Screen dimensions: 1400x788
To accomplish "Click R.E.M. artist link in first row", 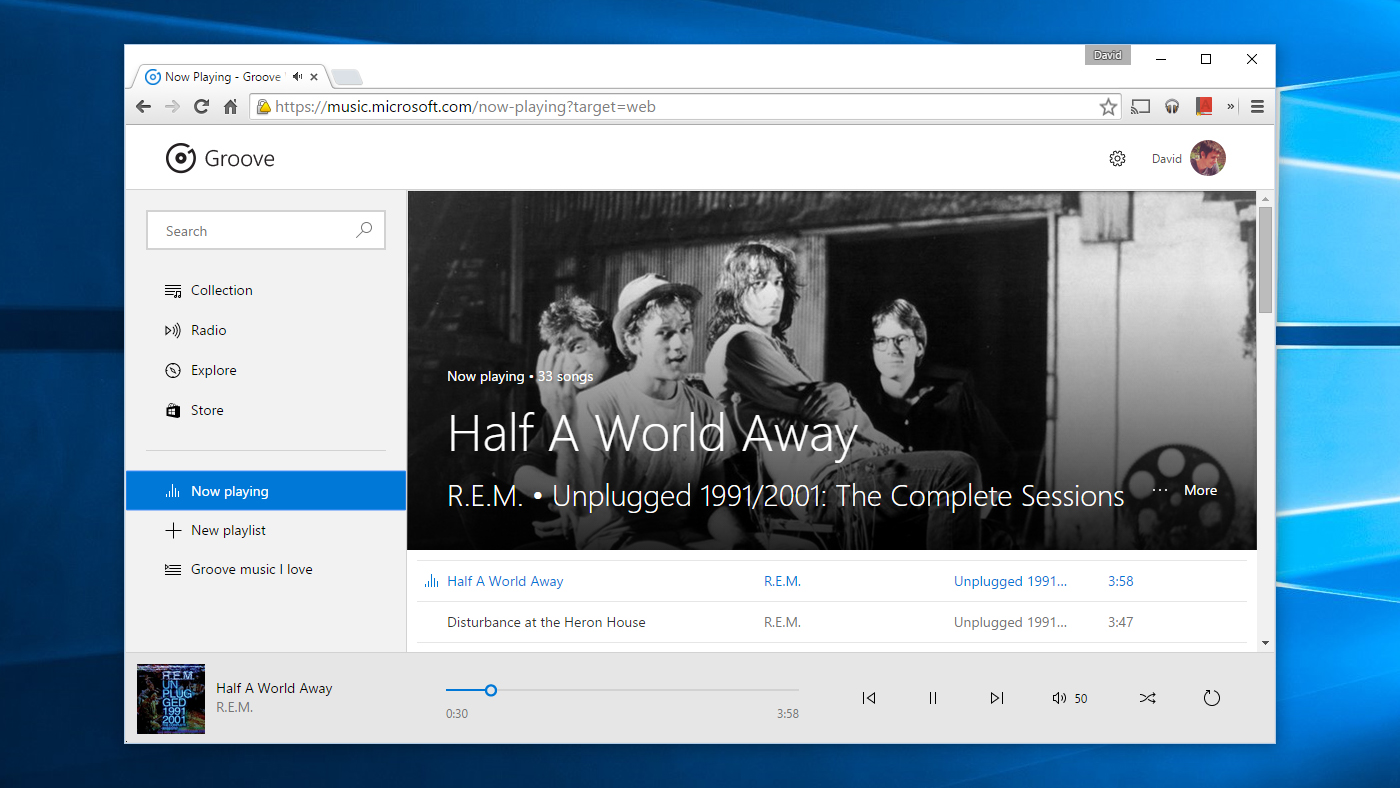I will pyautogui.click(x=782, y=581).
